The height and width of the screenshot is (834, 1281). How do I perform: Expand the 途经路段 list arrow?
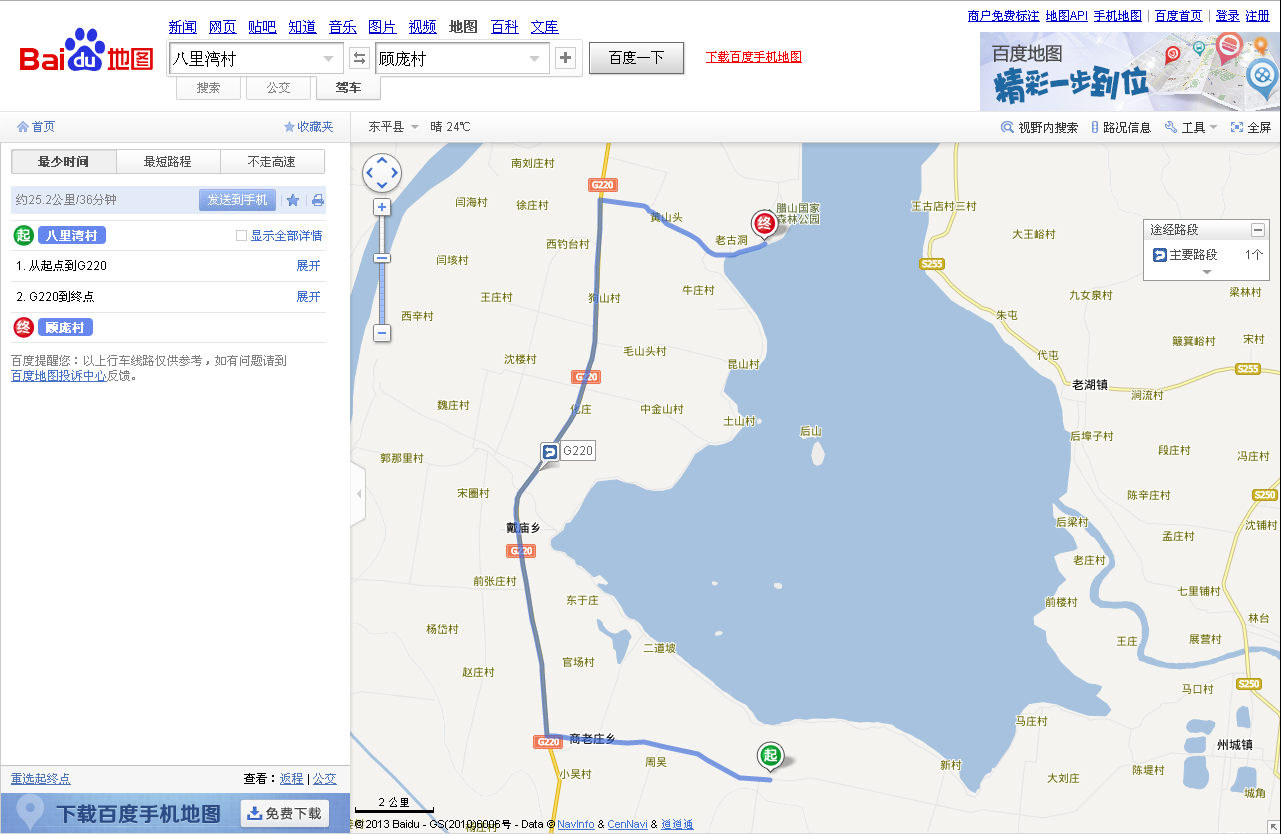(x=1207, y=272)
